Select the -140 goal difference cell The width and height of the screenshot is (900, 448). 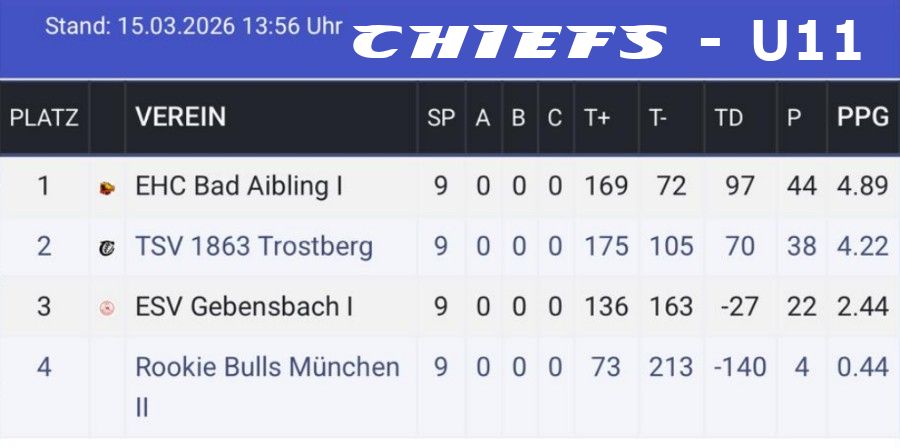click(x=739, y=367)
